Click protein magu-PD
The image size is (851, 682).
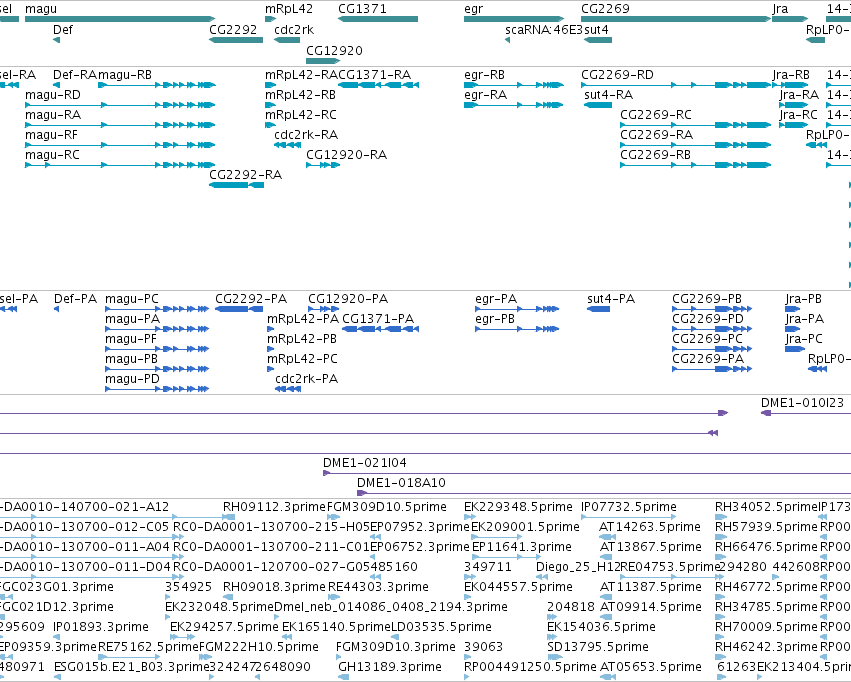132,379
